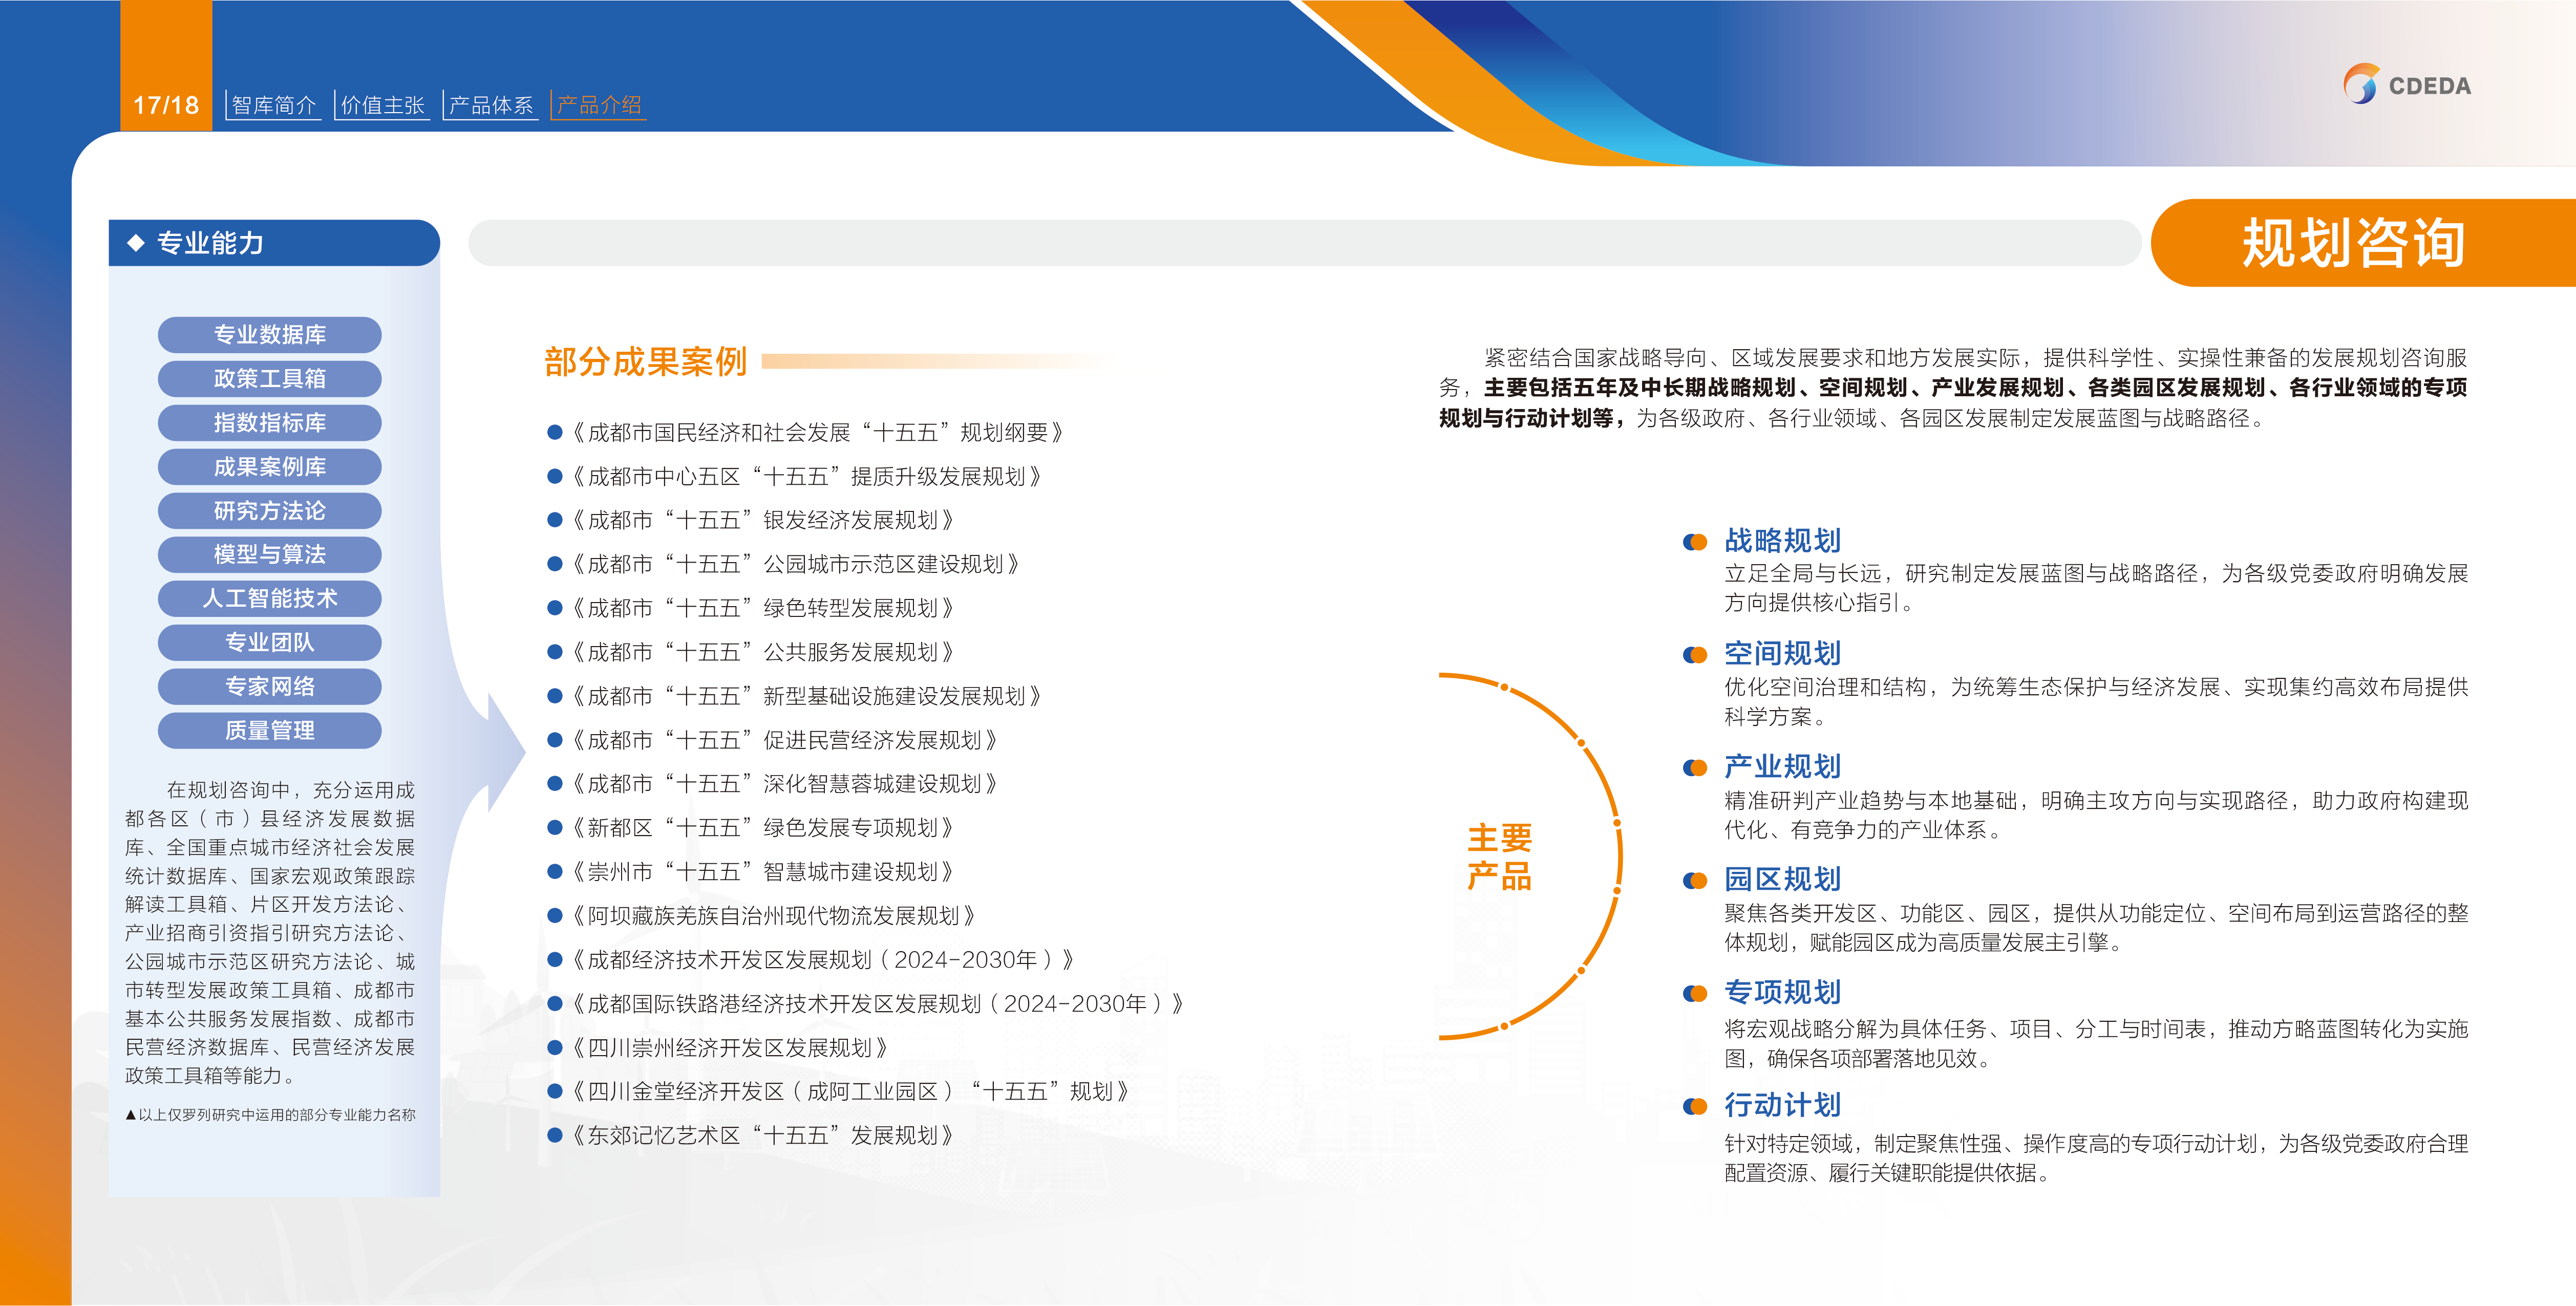Click the page indicator showing 17/18
2576x1306 pixels.
[166, 103]
